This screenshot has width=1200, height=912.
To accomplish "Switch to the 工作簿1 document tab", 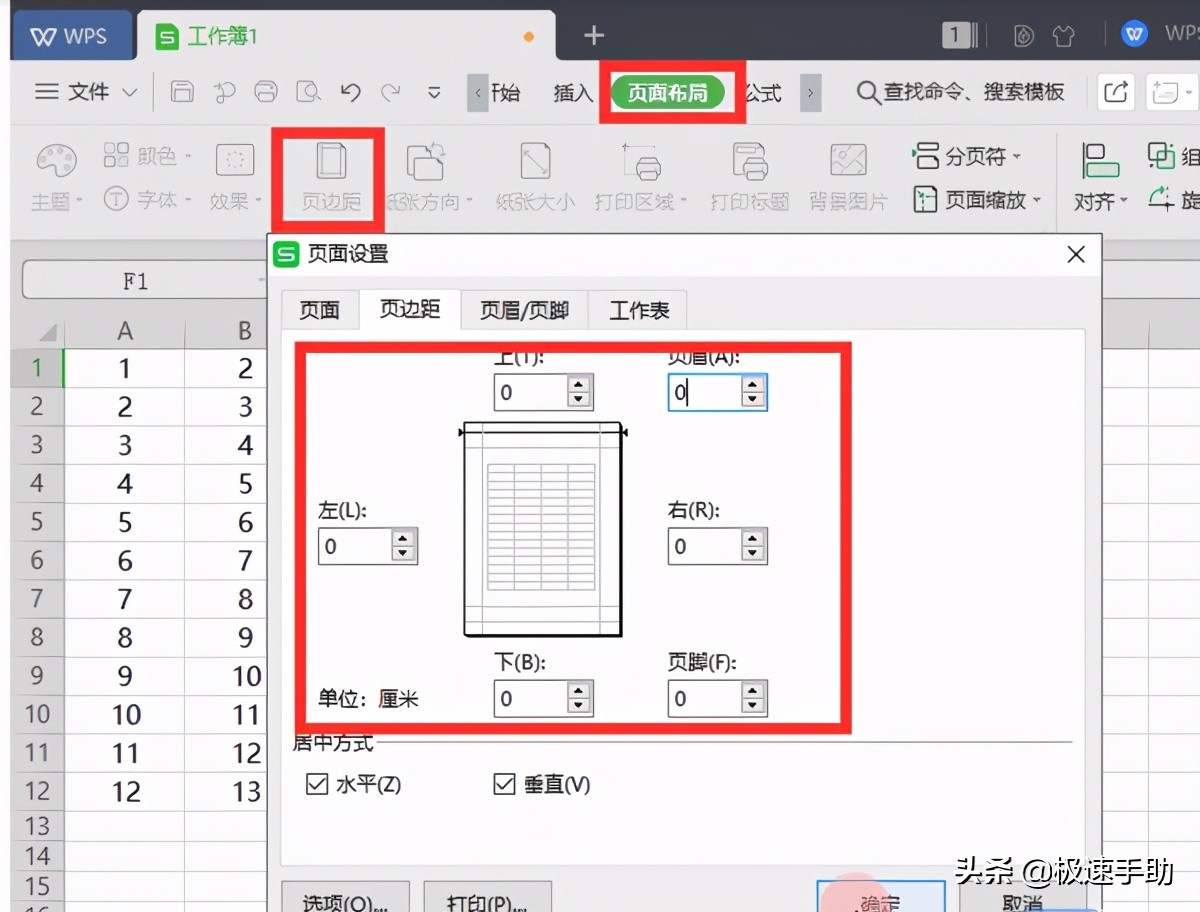I will (x=345, y=36).
